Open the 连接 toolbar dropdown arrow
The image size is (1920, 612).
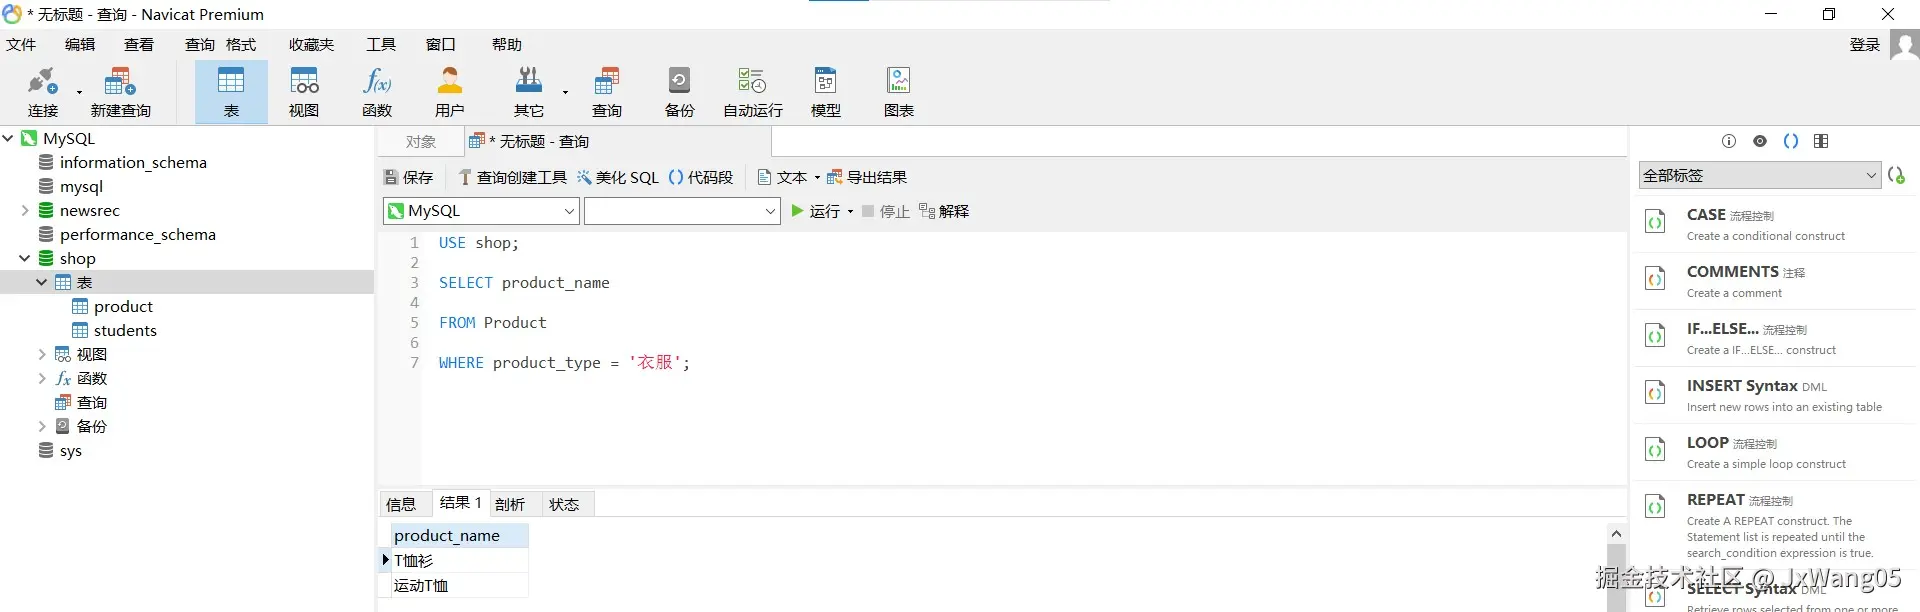point(79,92)
